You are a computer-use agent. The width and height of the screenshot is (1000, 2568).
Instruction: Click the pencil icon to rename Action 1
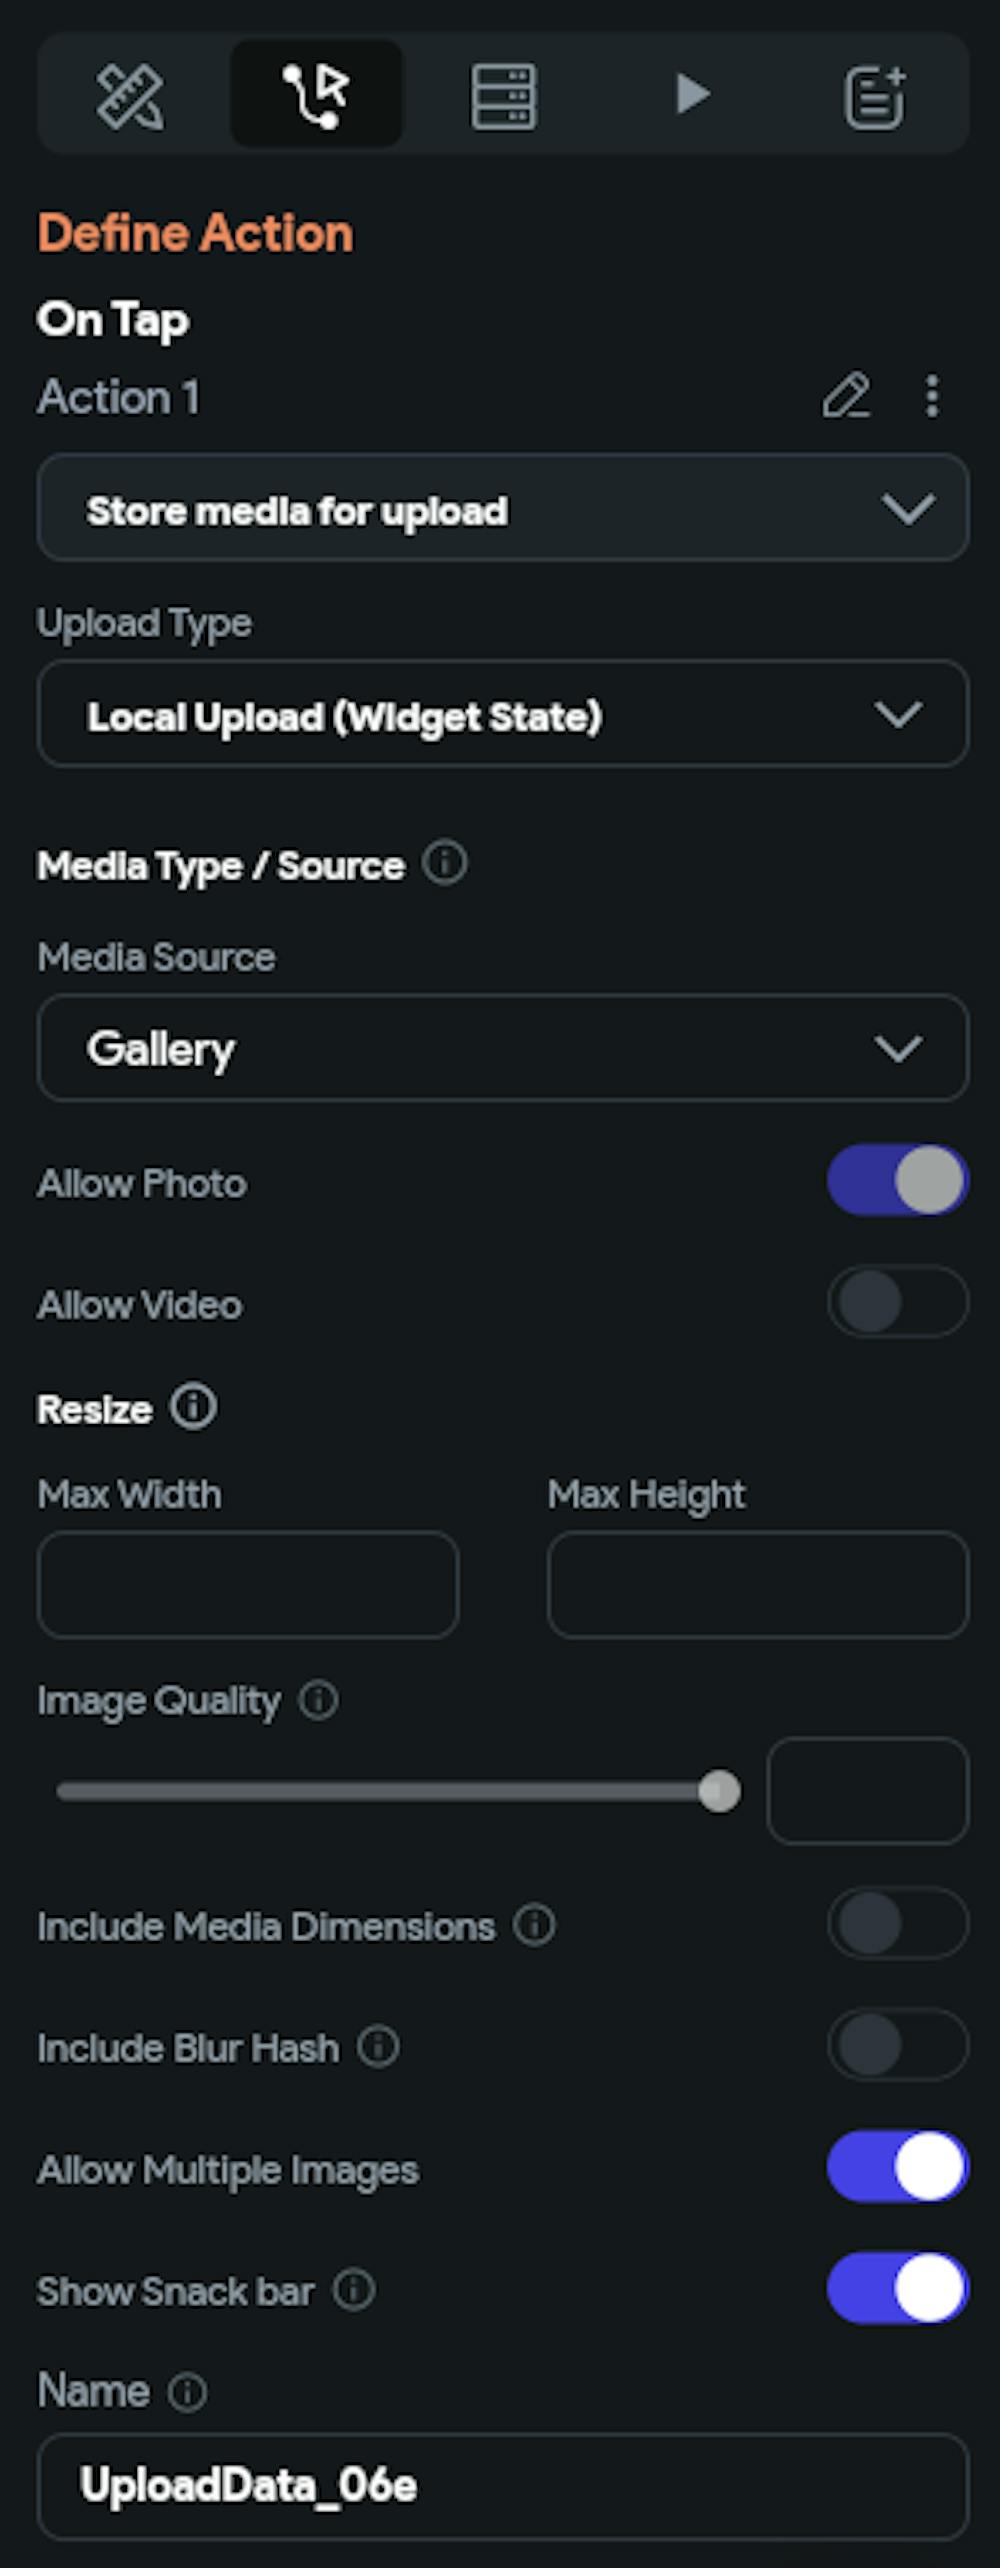(846, 396)
